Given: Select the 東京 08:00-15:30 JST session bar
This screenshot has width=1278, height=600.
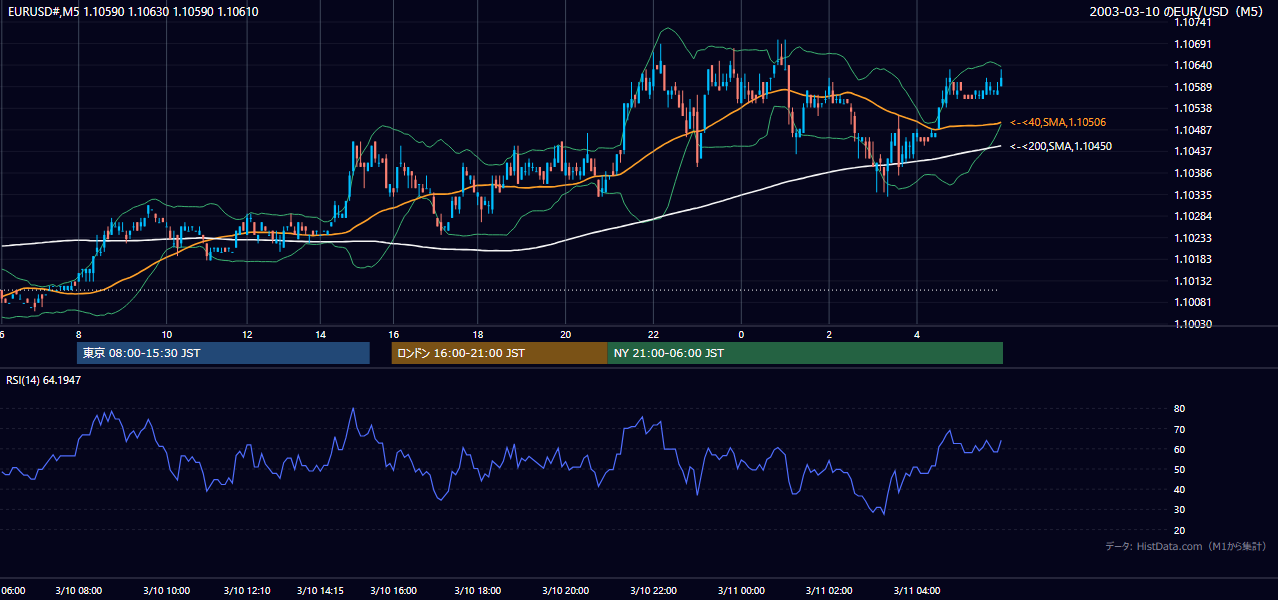Looking at the screenshot, I should tap(223, 353).
